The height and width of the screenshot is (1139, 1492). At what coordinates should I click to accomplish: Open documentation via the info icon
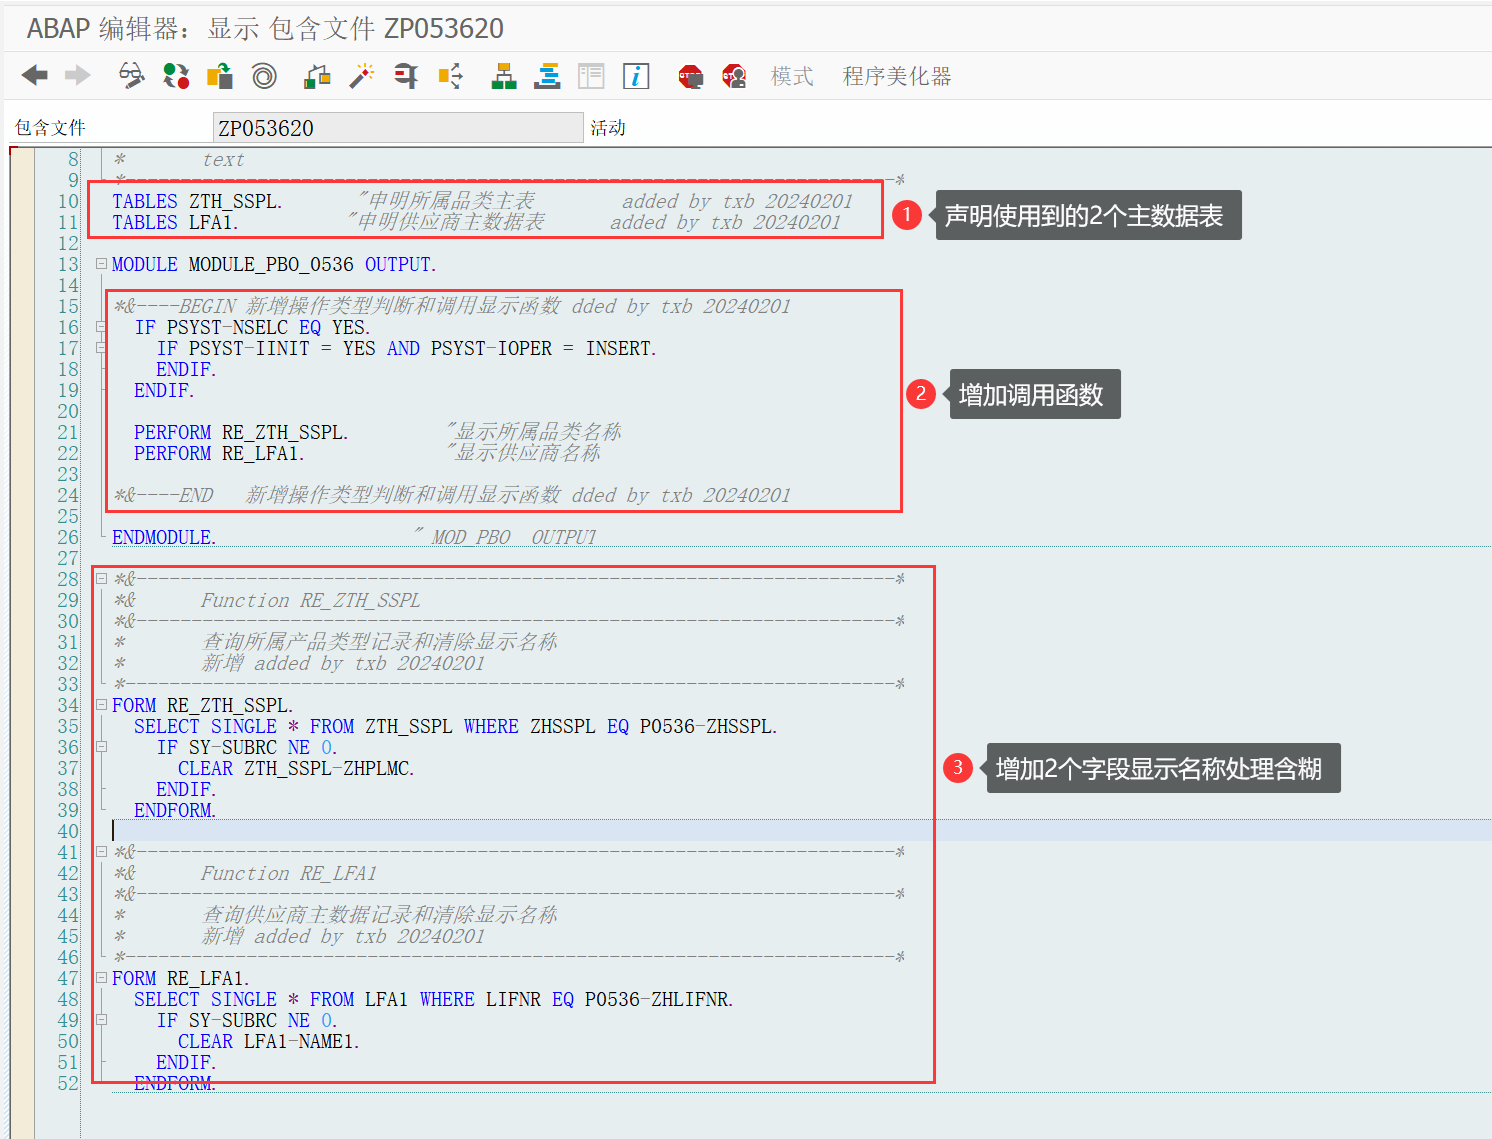(636, 75)
